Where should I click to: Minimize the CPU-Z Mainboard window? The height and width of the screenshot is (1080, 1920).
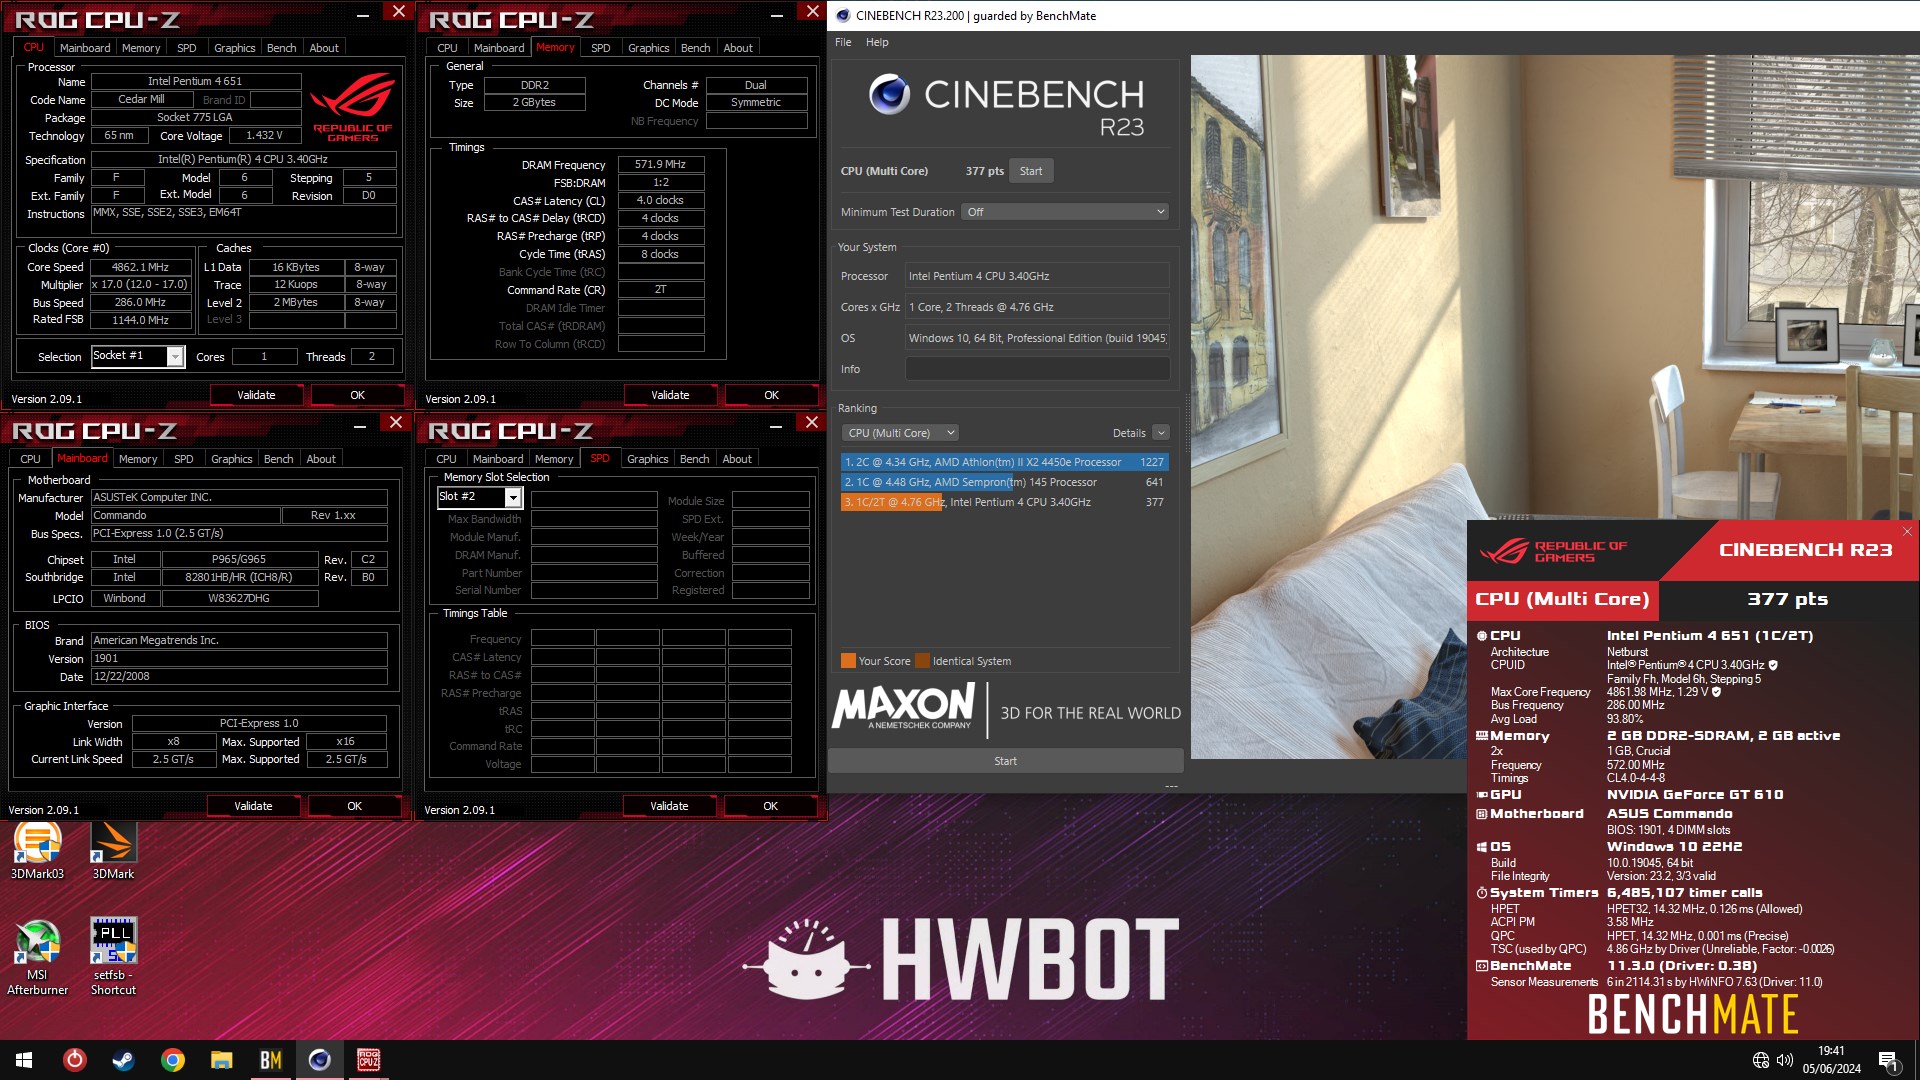tap(361, 424)
